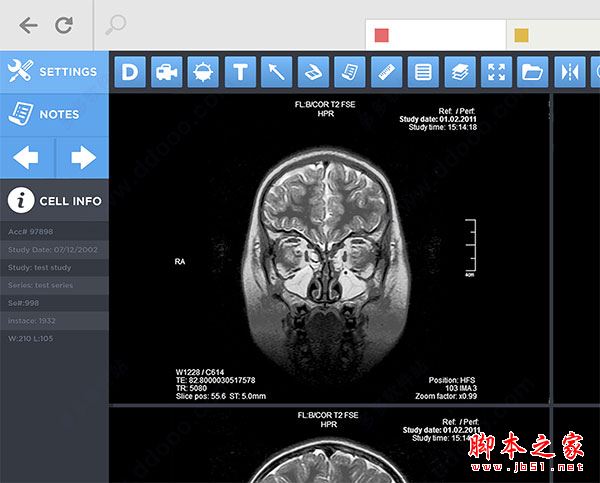The width and height of the screenshot is (600, 483).
Task: Go to next image with right arrow
Action: (83, 157)
